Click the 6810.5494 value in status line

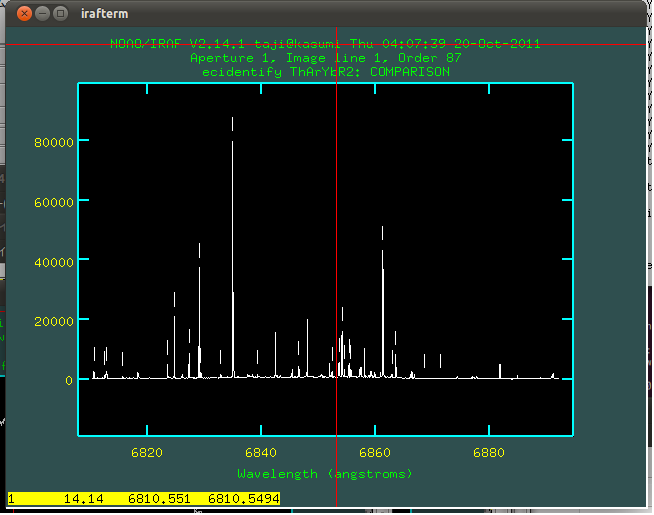click(244, 499)
